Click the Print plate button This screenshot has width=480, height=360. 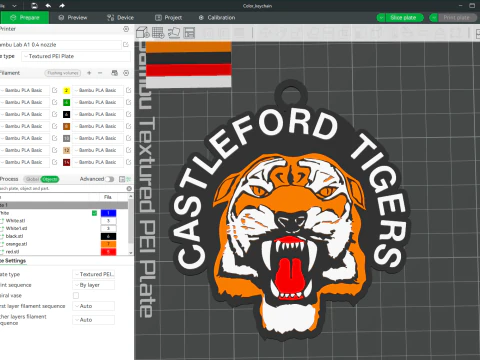[x=456, y=18]
